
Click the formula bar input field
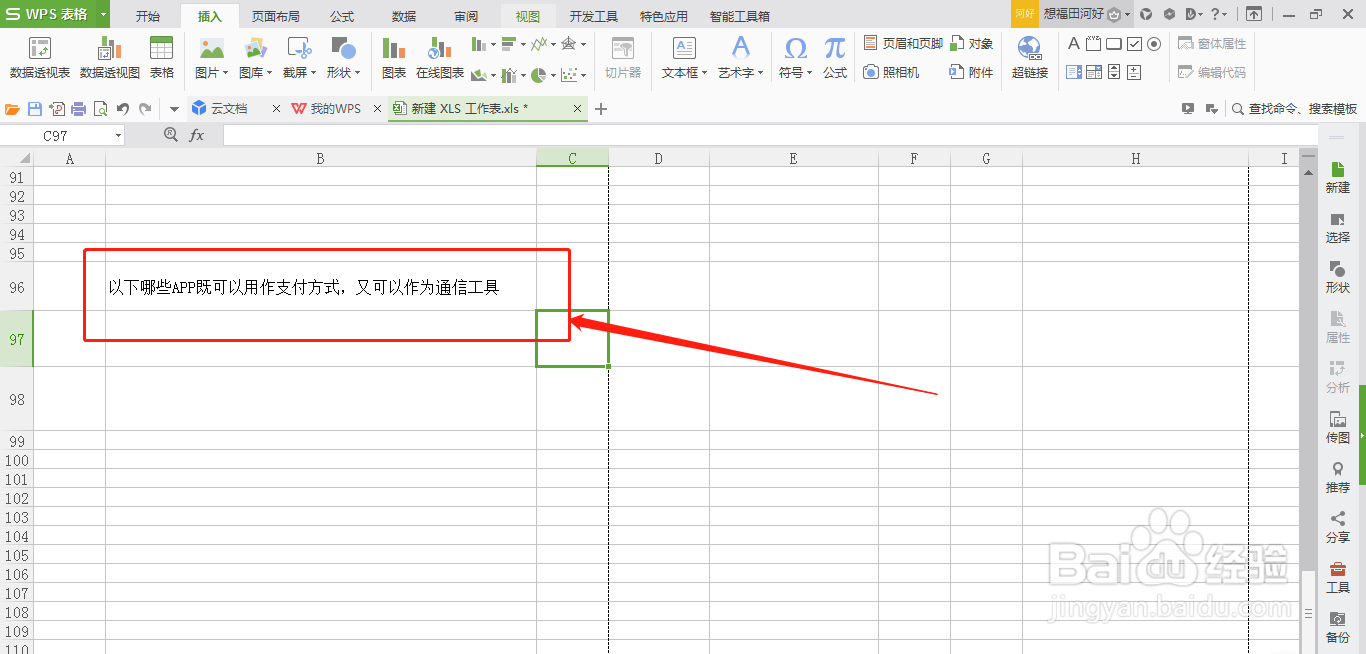[x=768, y=135]
